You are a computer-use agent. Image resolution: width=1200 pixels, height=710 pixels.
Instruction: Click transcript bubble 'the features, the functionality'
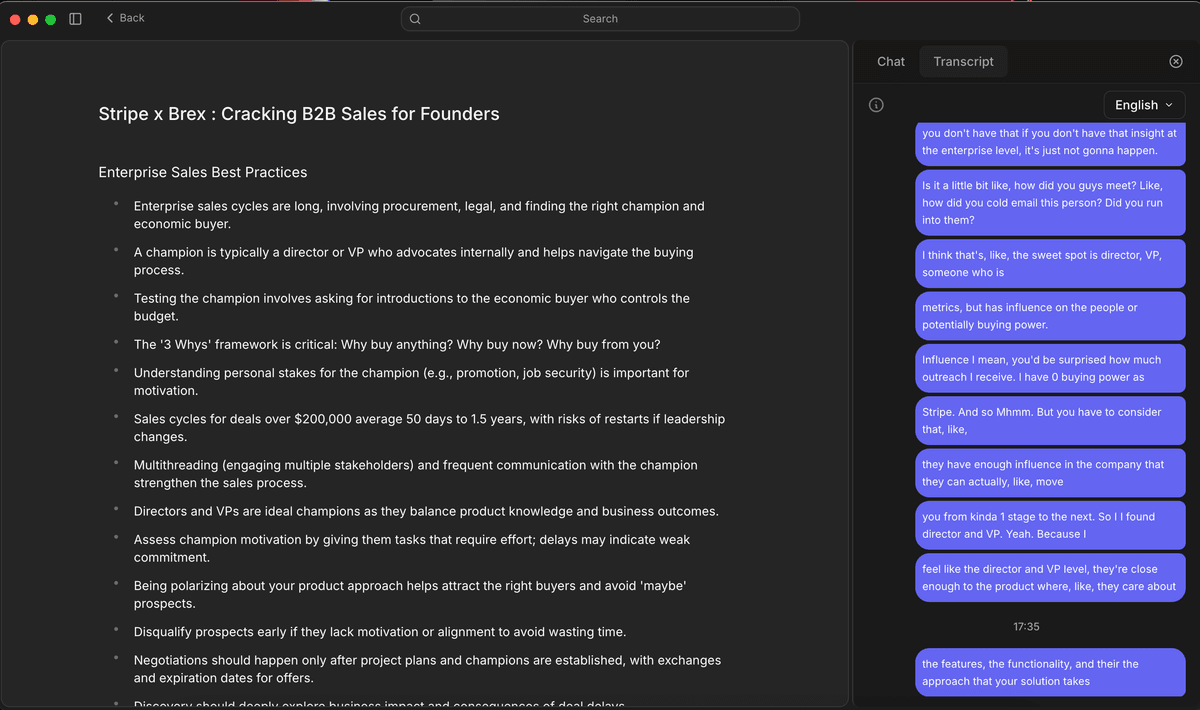tap(1050, 672)
